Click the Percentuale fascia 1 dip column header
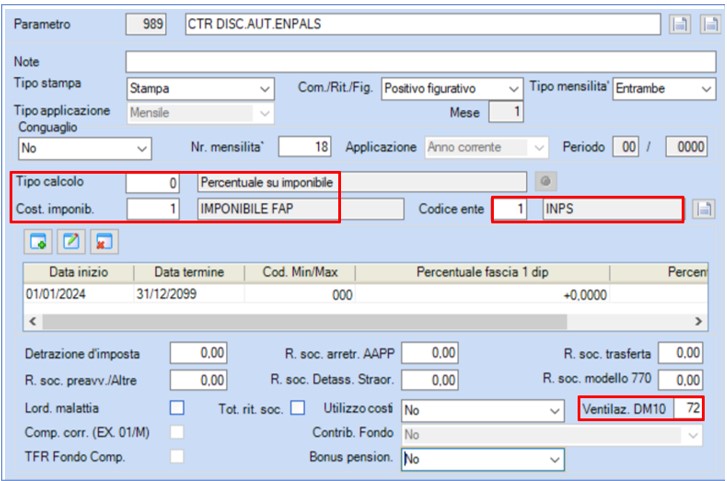Viewport: 727px width, 481px height. coord(482,272)
